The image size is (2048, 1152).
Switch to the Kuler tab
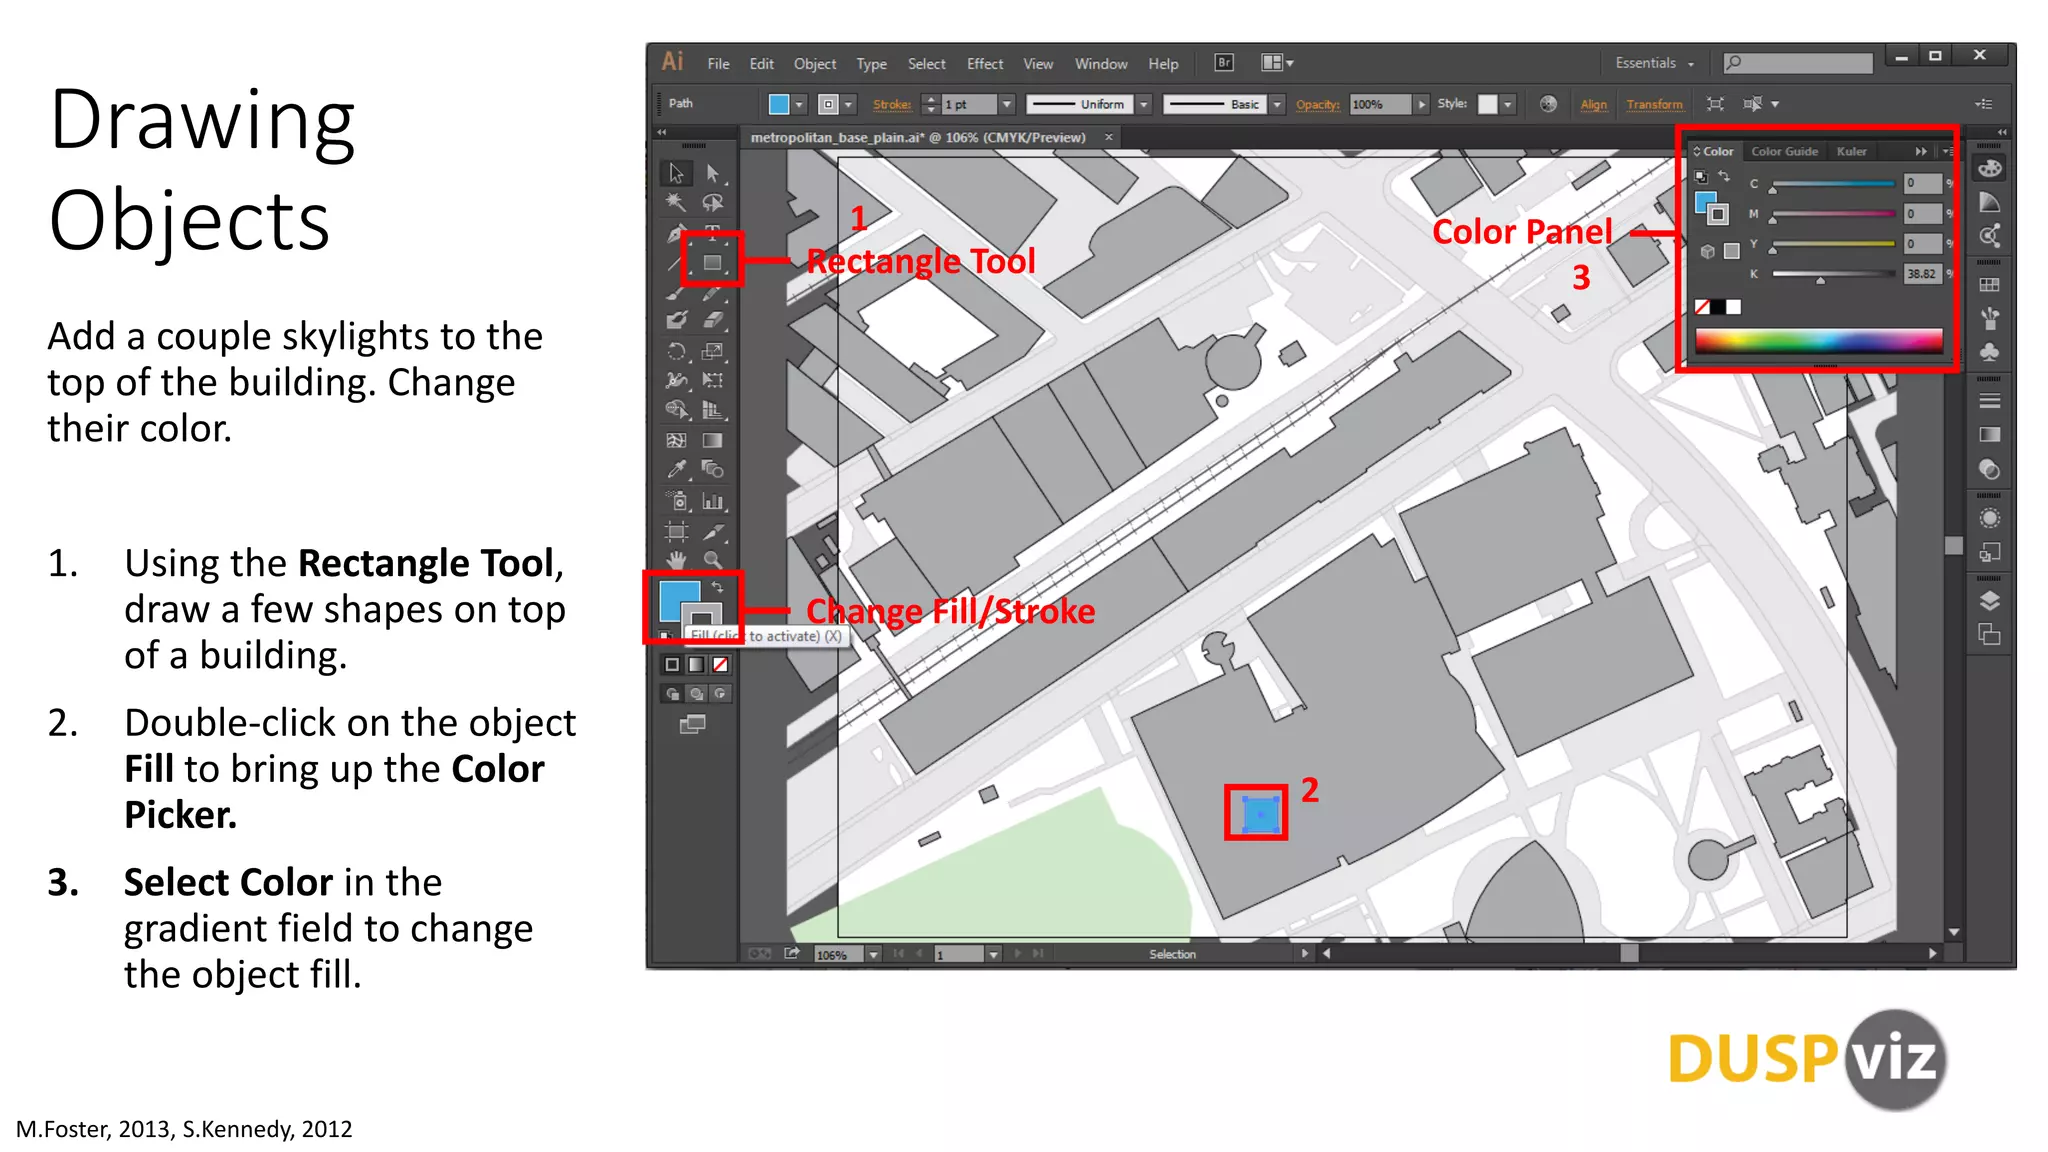[1851, 151]
